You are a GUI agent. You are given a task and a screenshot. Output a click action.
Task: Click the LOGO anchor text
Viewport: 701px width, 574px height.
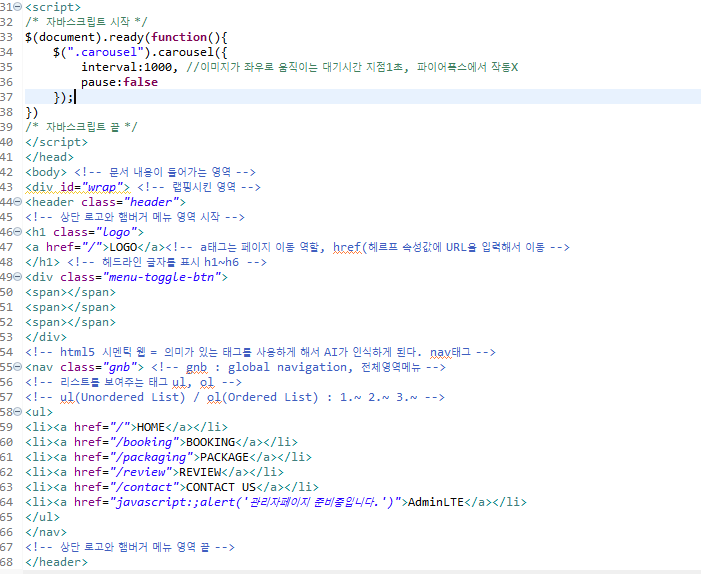(x=123, y=247)
